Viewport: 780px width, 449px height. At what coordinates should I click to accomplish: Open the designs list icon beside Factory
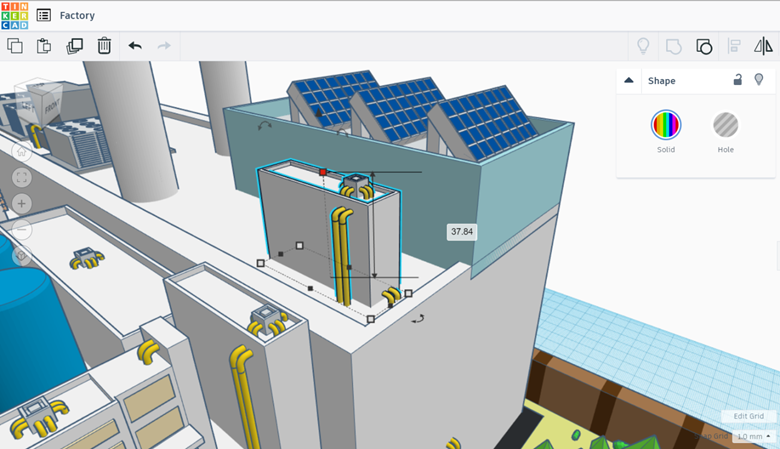pyautogui.click(x=44, y=15)
